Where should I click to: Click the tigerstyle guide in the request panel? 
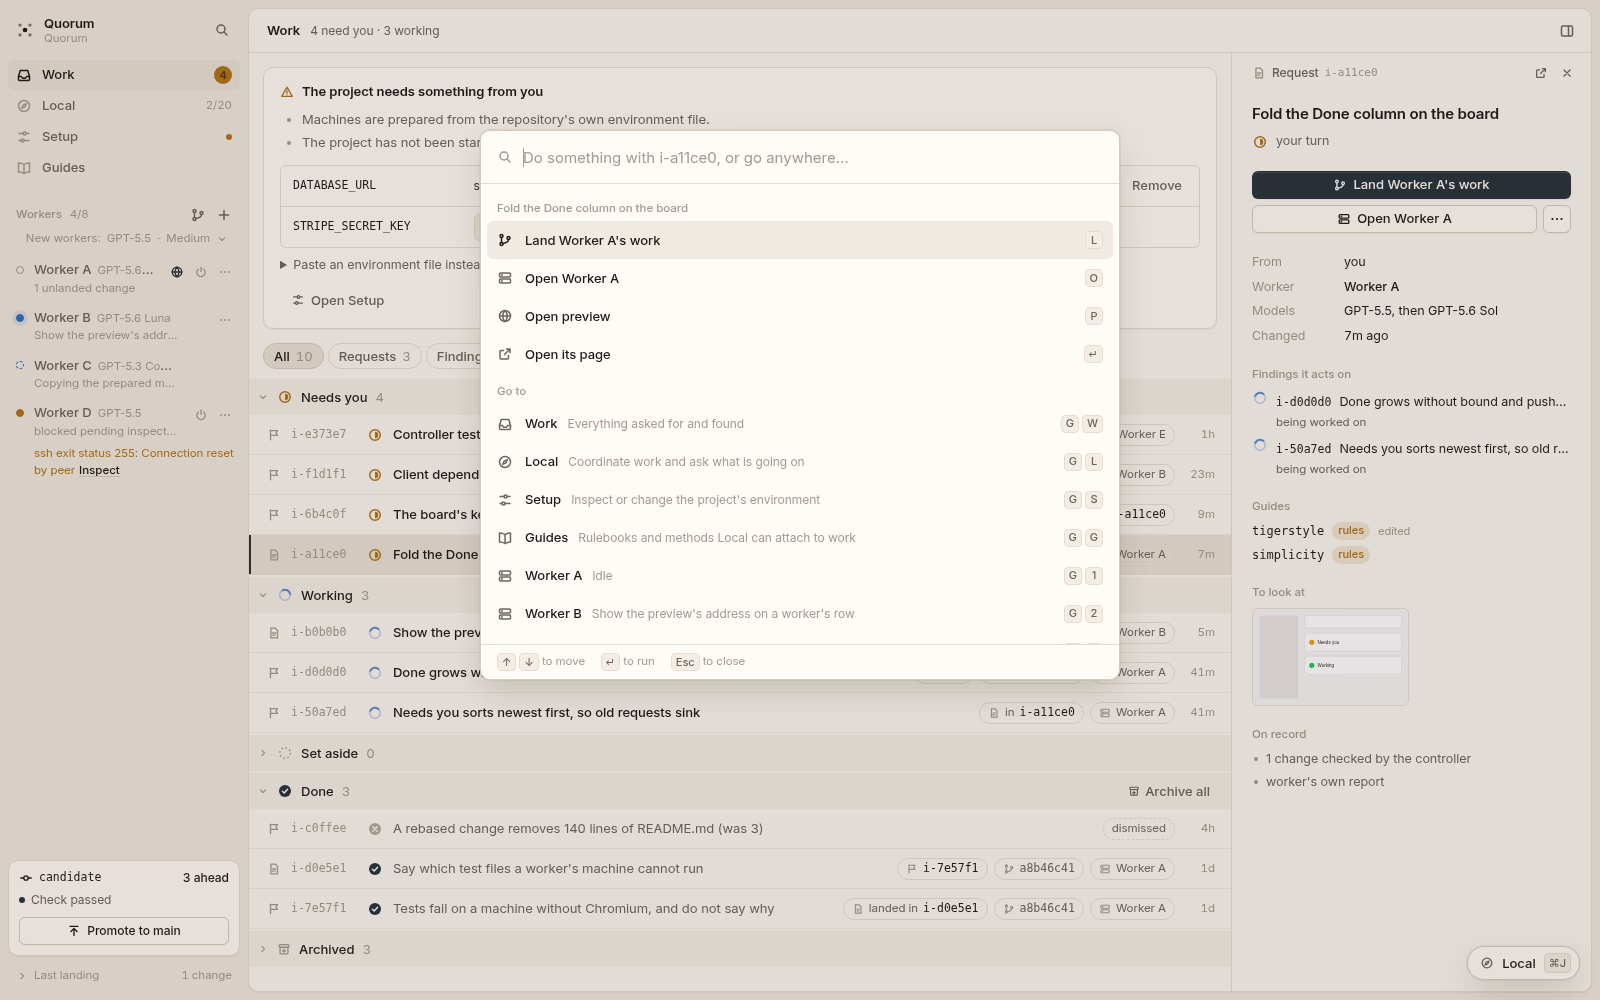(x=1288, y=531)
